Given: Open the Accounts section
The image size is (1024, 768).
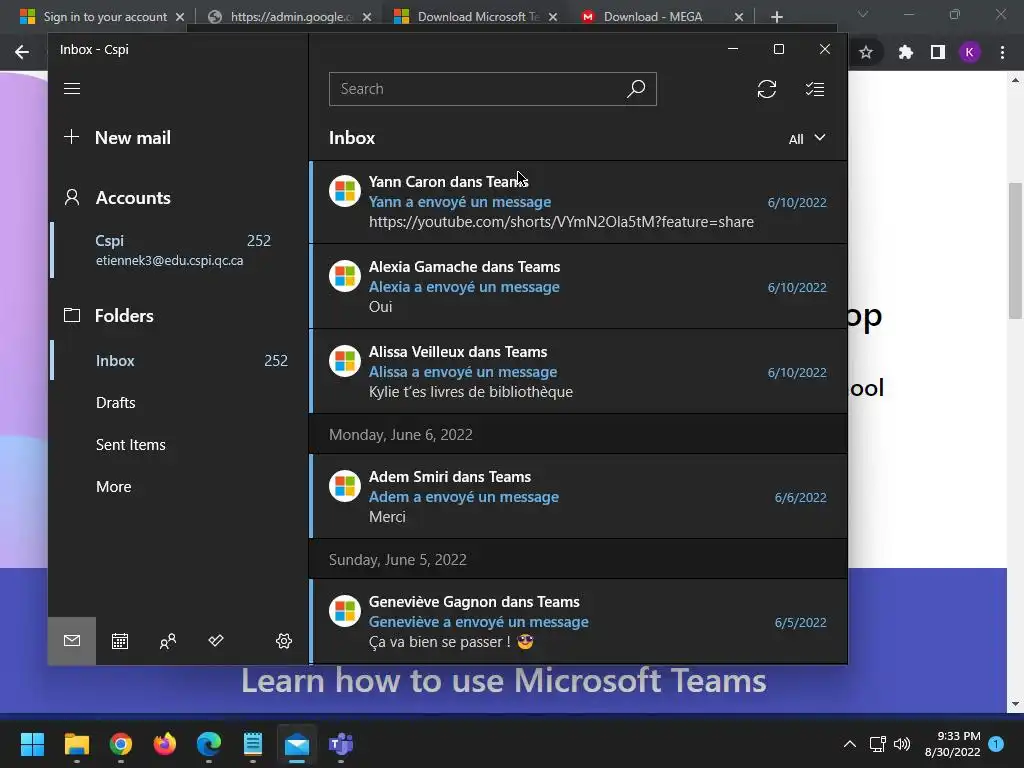Looking at the screenshot, I should coord(133,197).
